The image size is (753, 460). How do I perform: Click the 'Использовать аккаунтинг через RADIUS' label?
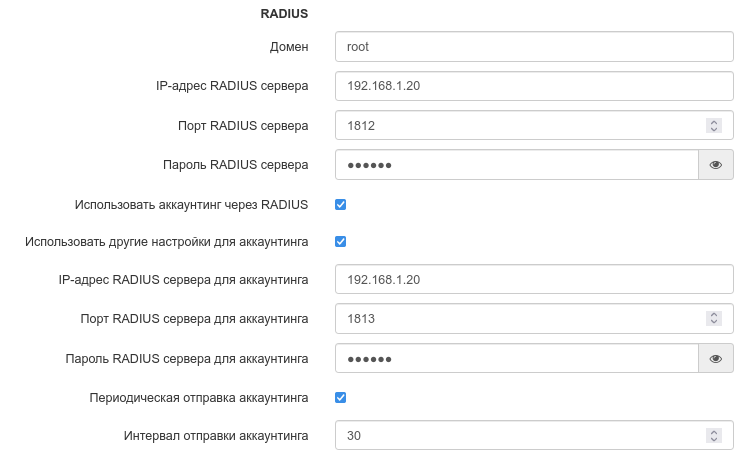point(191,204)
